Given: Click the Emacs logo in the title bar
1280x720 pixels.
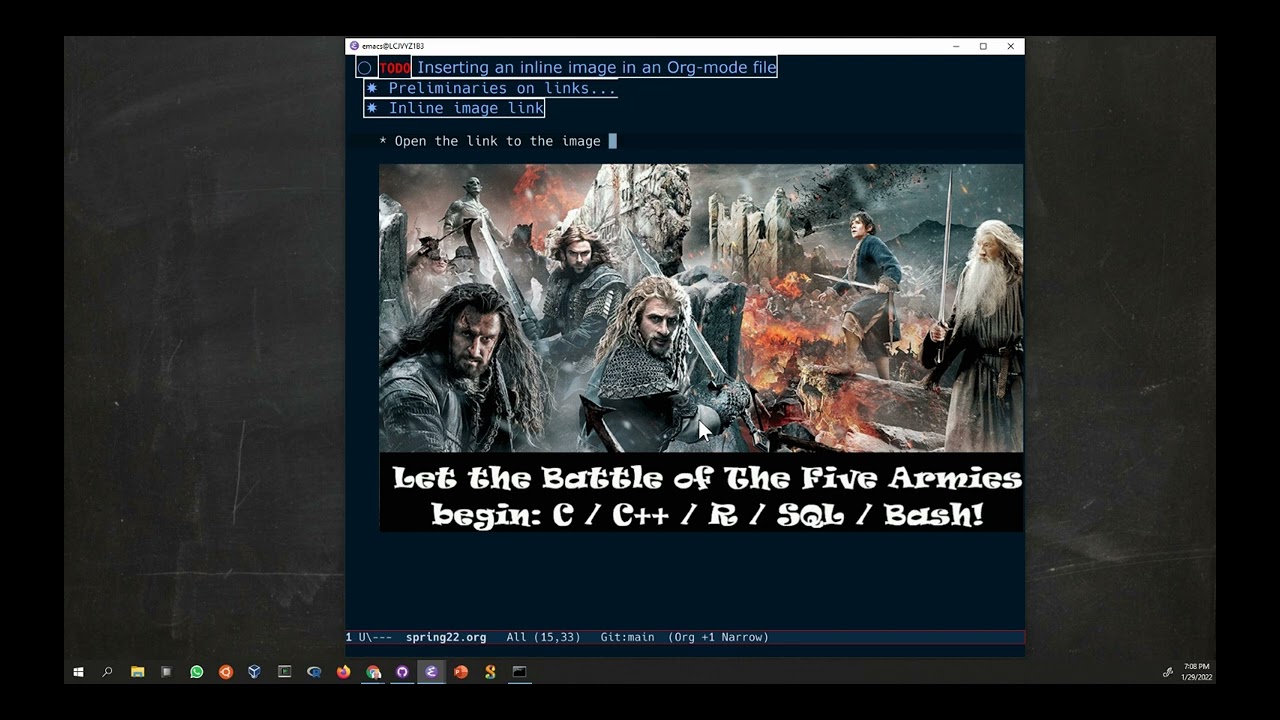Looking at the screenshot, I should coord(354,46).
